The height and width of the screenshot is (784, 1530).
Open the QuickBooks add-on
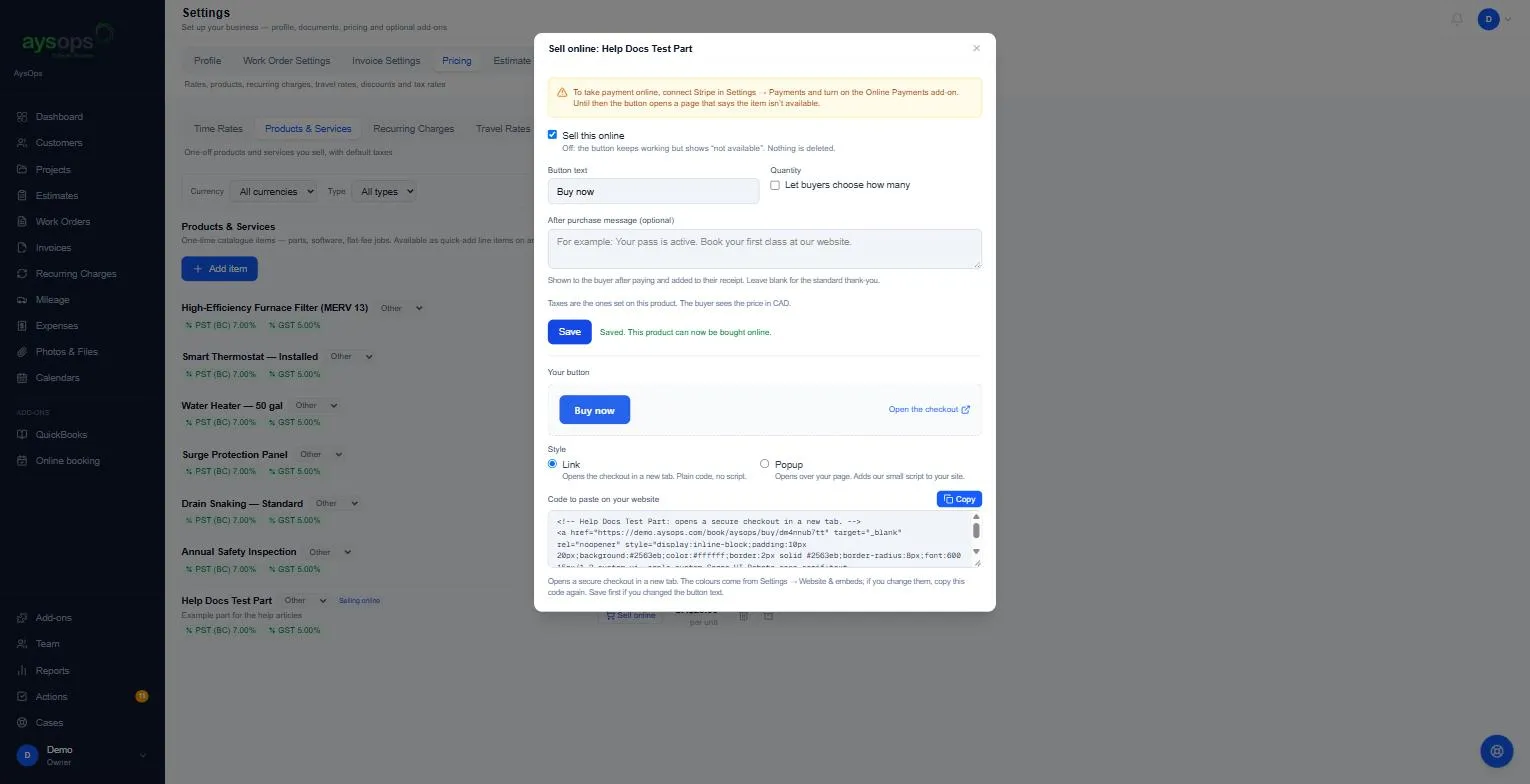[x=61, y=434]
